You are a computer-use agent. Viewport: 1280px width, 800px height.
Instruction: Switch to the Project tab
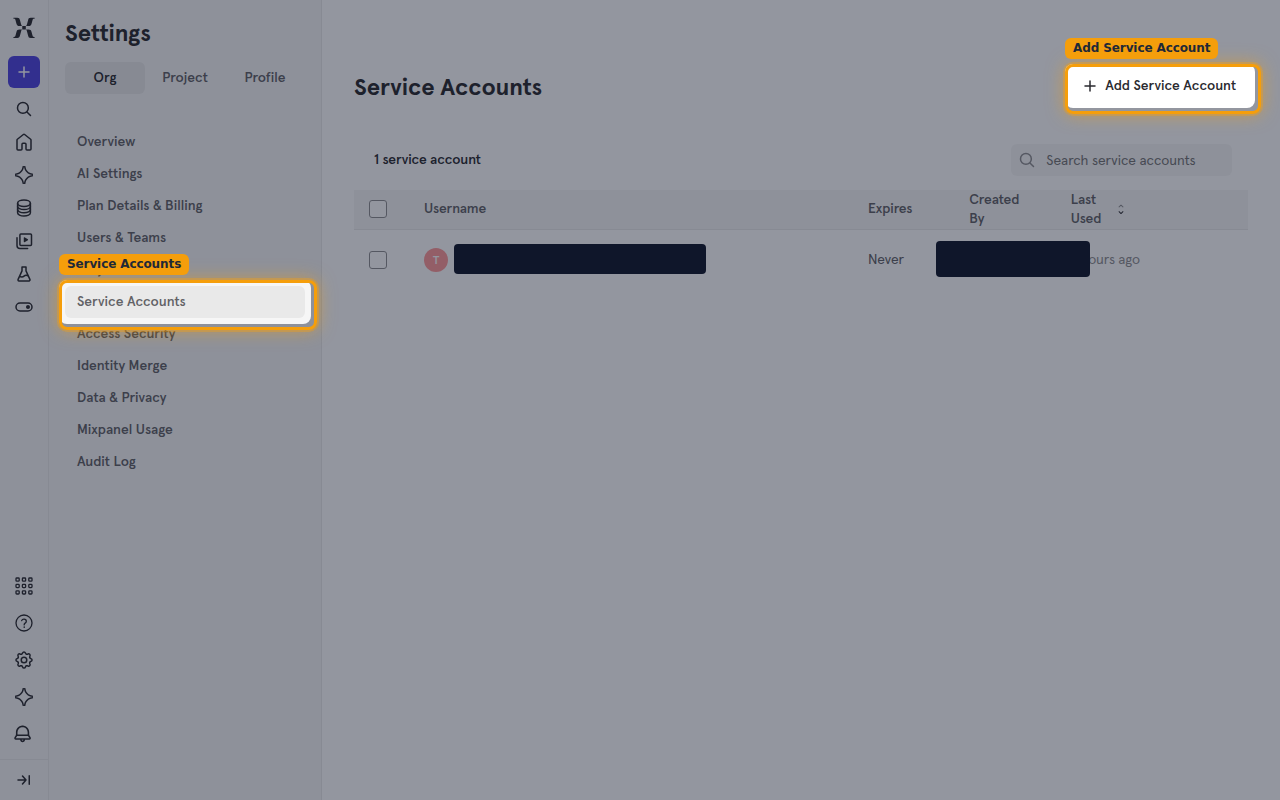point(185,78)
